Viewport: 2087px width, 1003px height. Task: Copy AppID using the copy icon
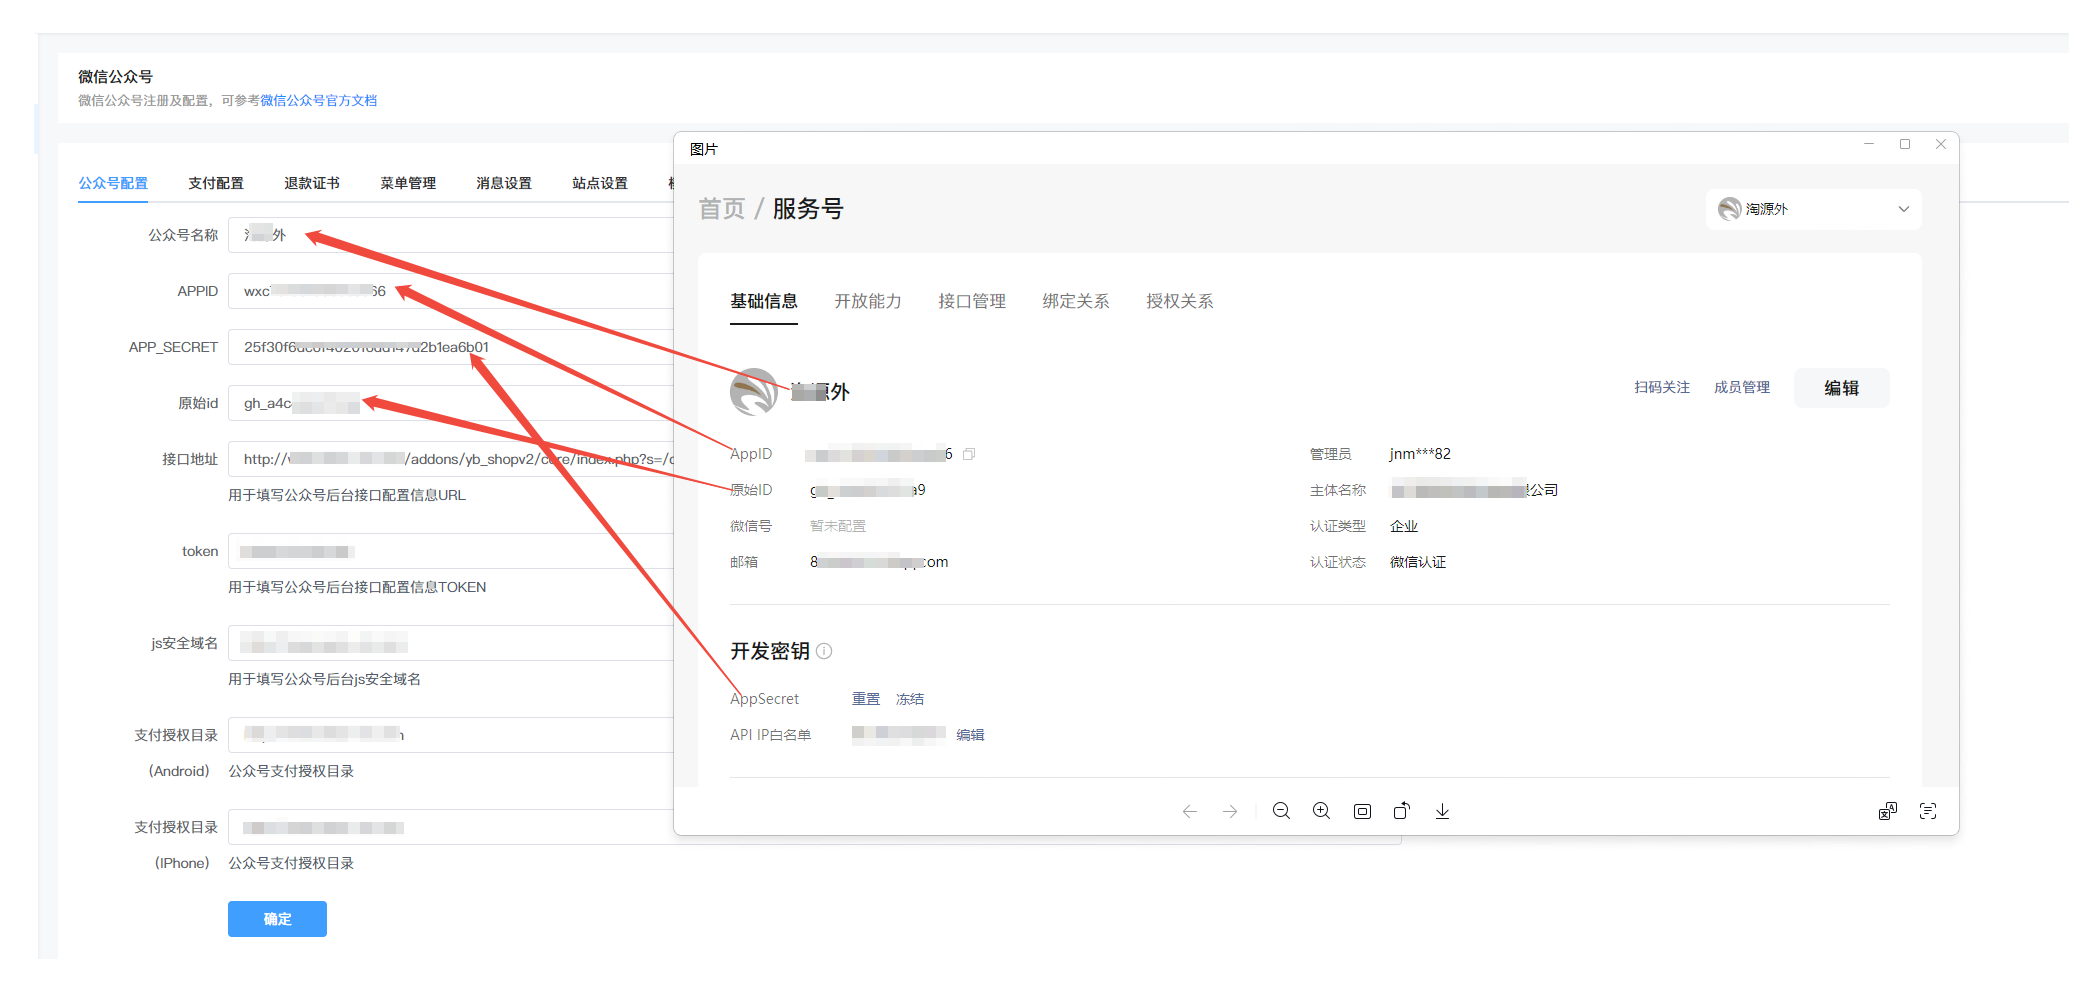tap(969, 454)
